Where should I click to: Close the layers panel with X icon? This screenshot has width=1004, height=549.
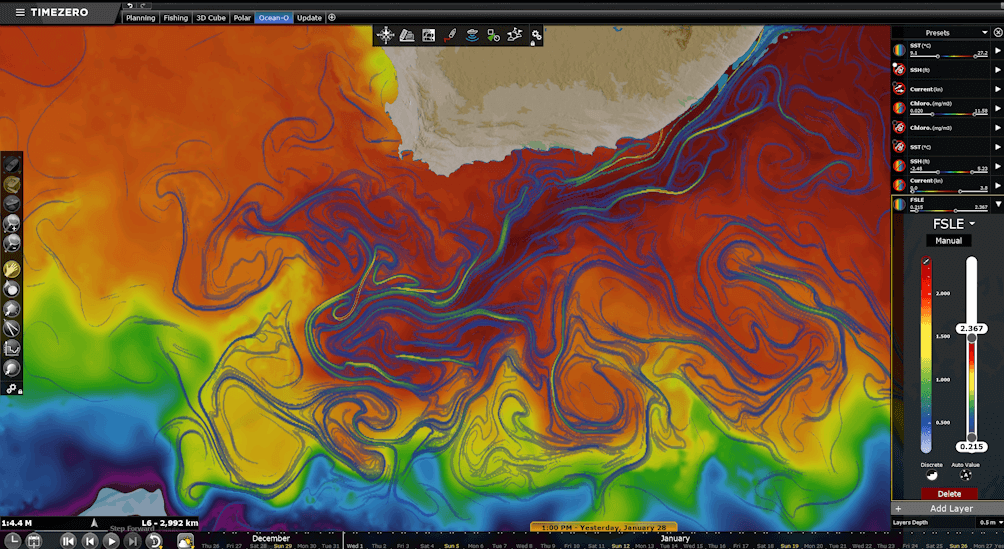(x=998, y=32)
